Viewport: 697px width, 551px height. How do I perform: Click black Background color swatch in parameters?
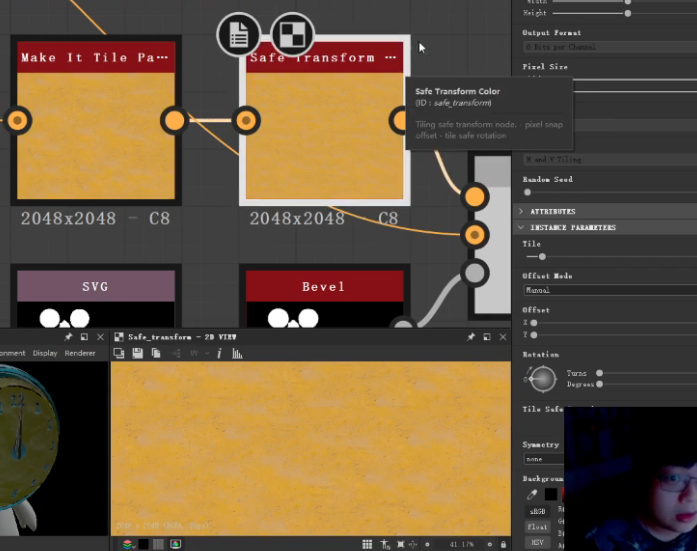coord(551,494)
